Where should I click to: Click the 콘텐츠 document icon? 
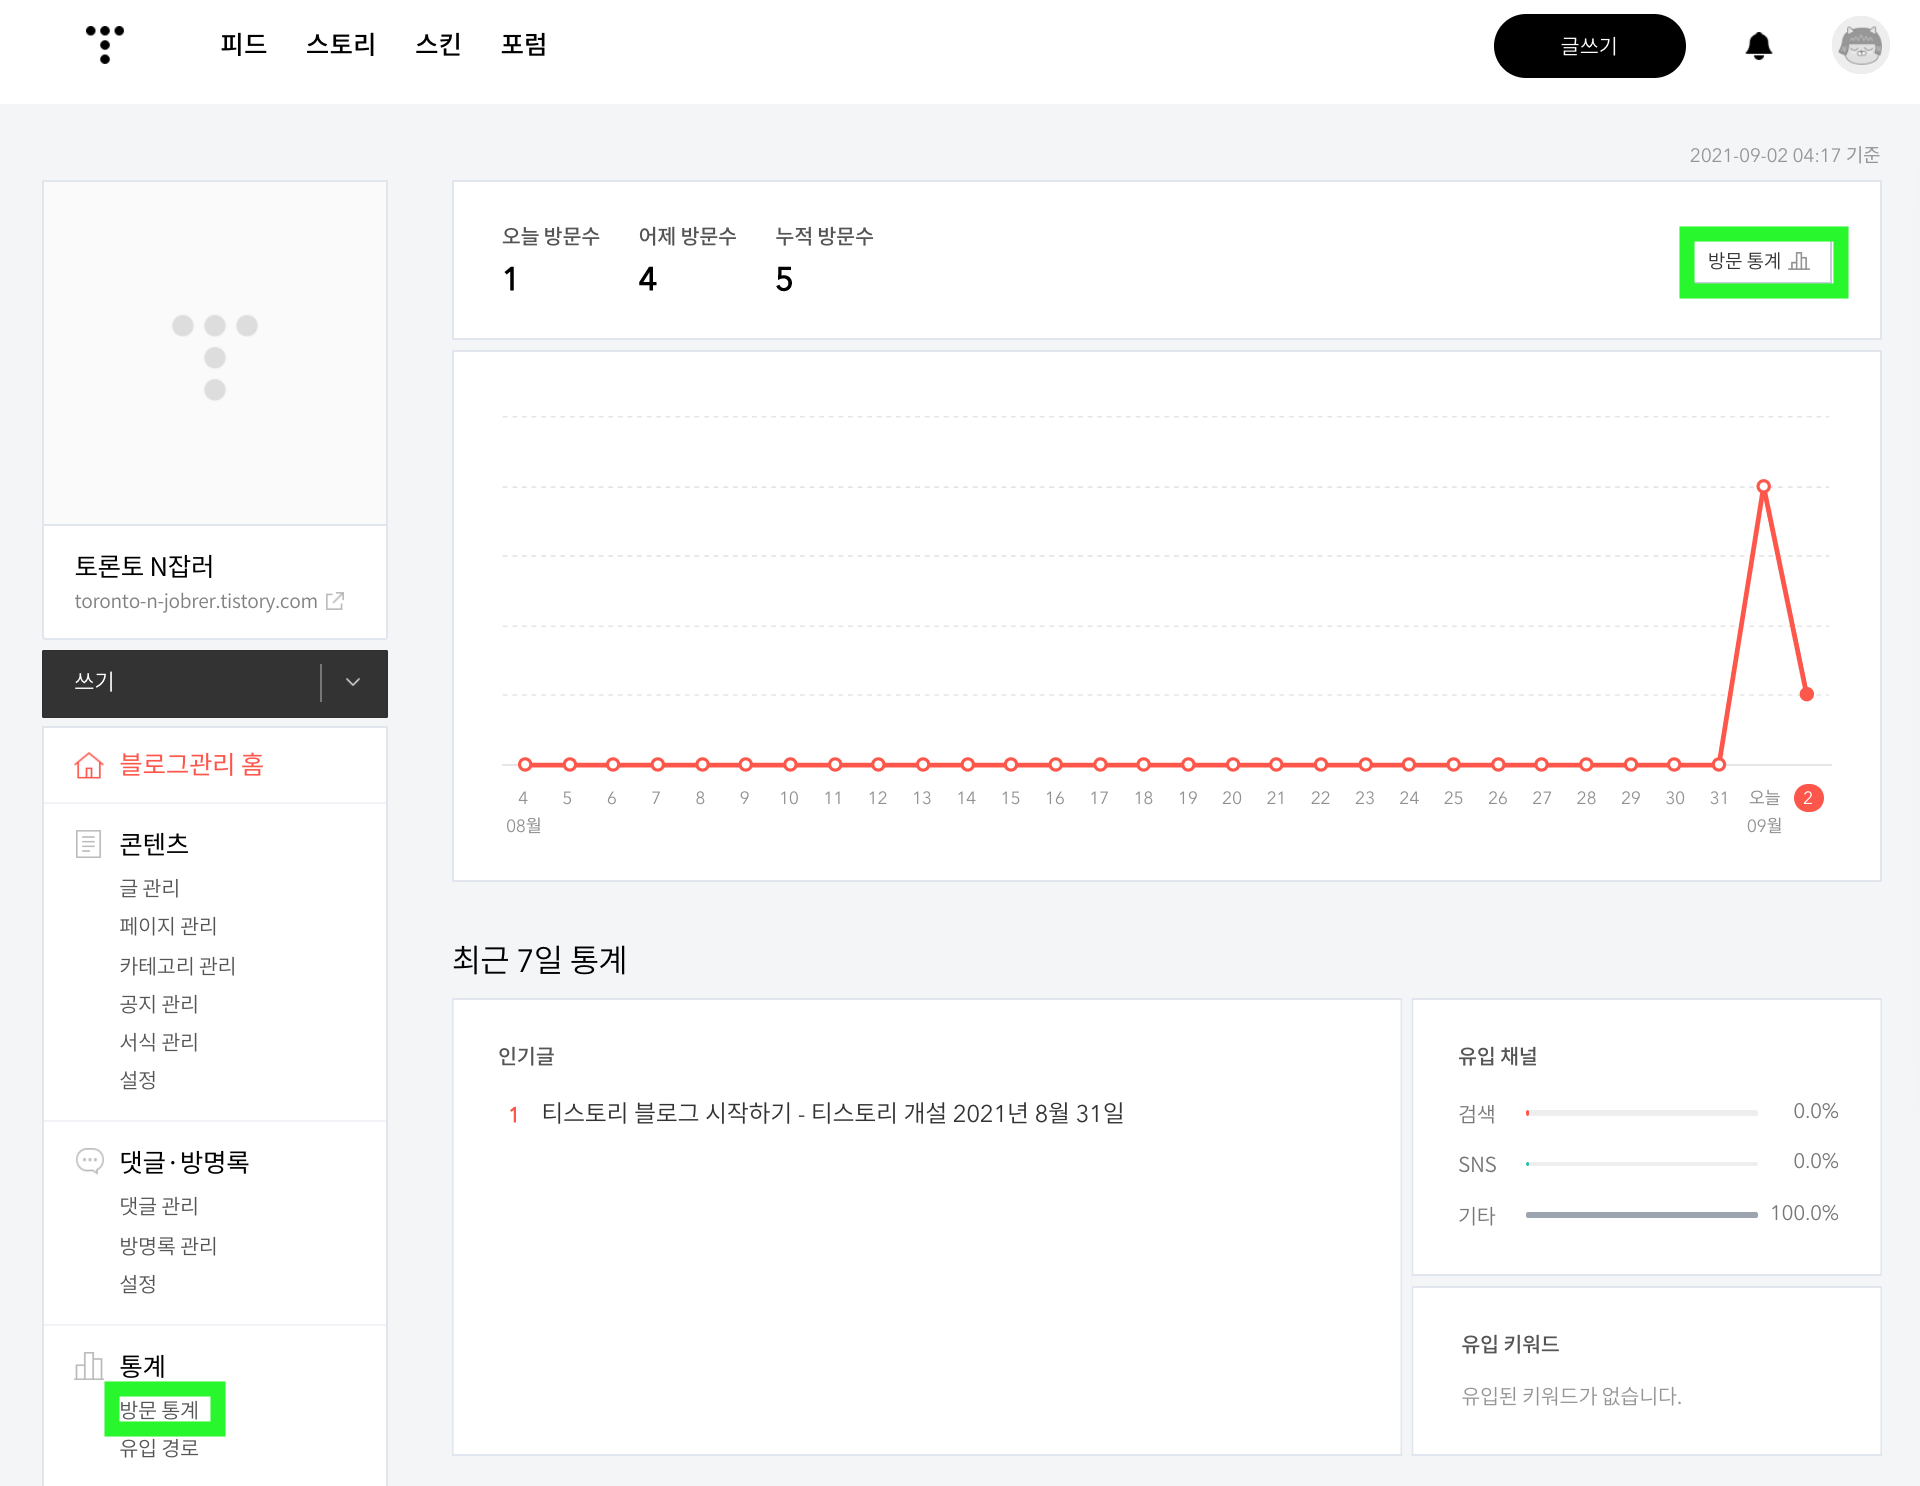click(88, 844)
